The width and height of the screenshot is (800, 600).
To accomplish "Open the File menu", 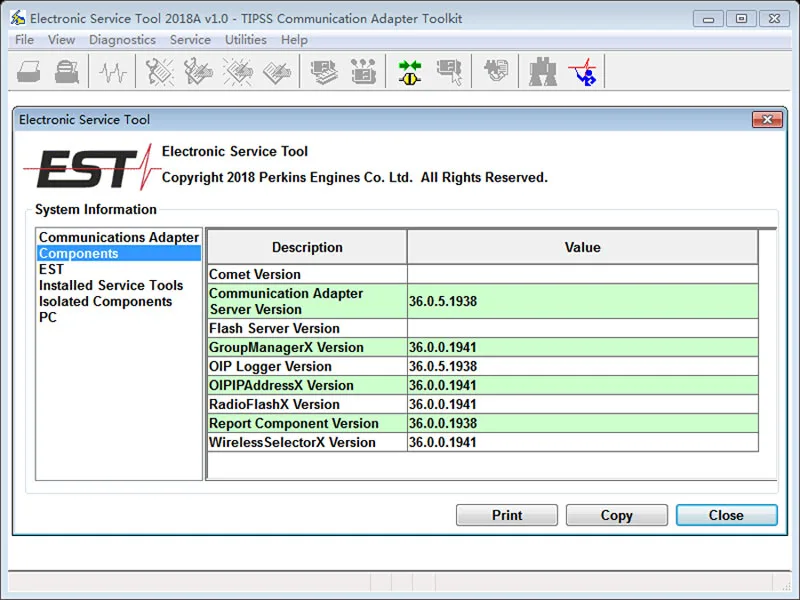I will 24,40.
